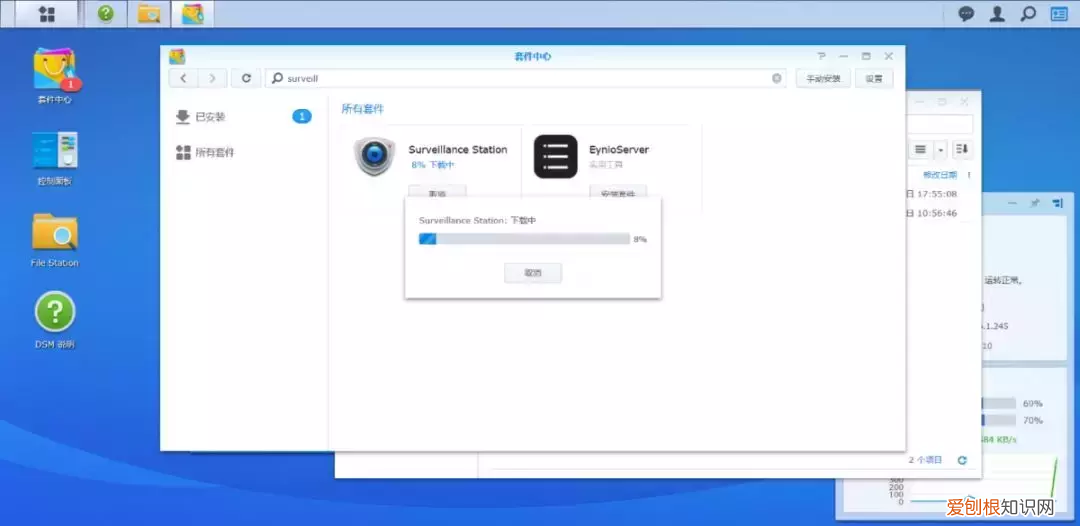Click 安装套件 under EynioServer

click(x=618, y=192)
